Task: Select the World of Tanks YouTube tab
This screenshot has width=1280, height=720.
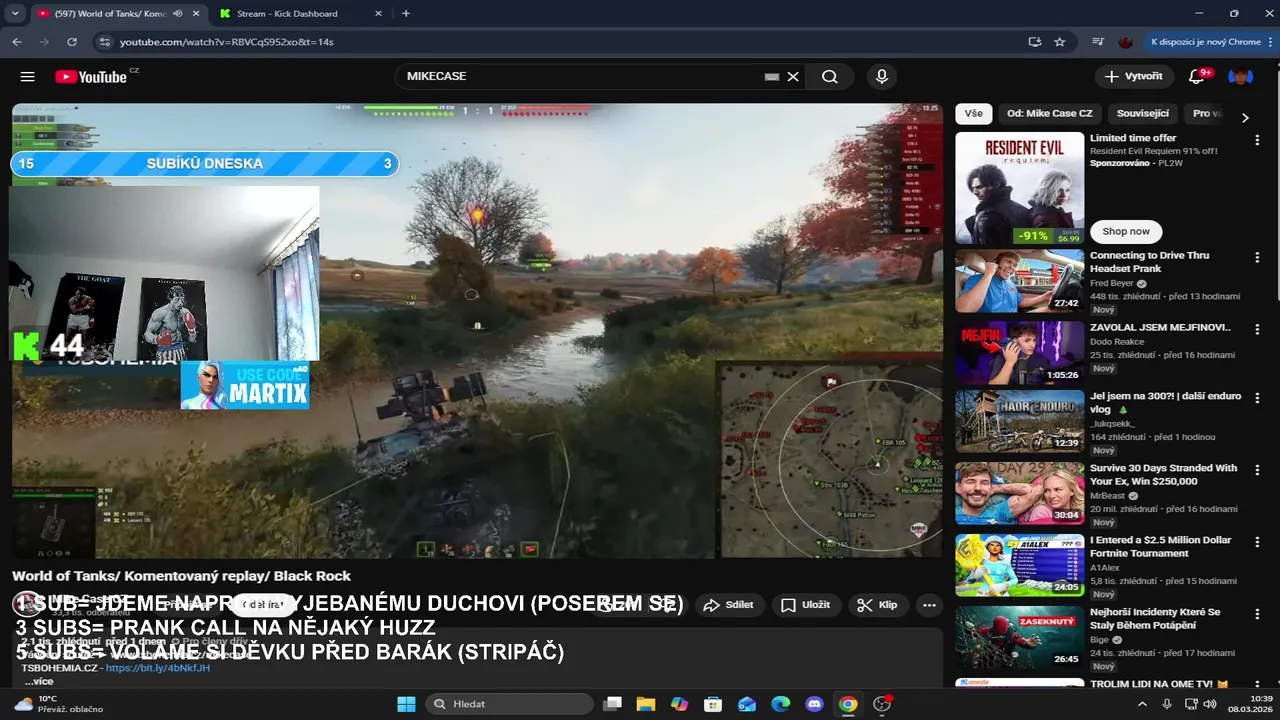Action: pyautogui.click(x=118, y=14)
